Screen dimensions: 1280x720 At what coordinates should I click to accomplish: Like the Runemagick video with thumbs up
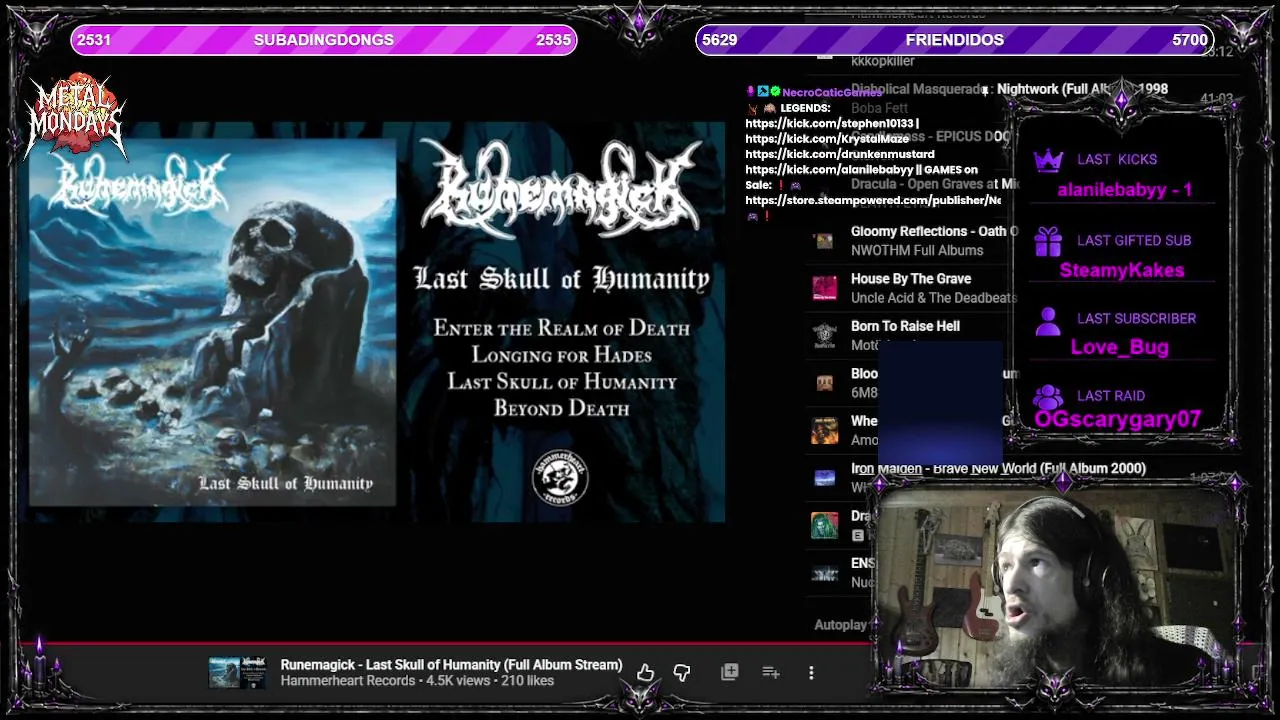645,673
